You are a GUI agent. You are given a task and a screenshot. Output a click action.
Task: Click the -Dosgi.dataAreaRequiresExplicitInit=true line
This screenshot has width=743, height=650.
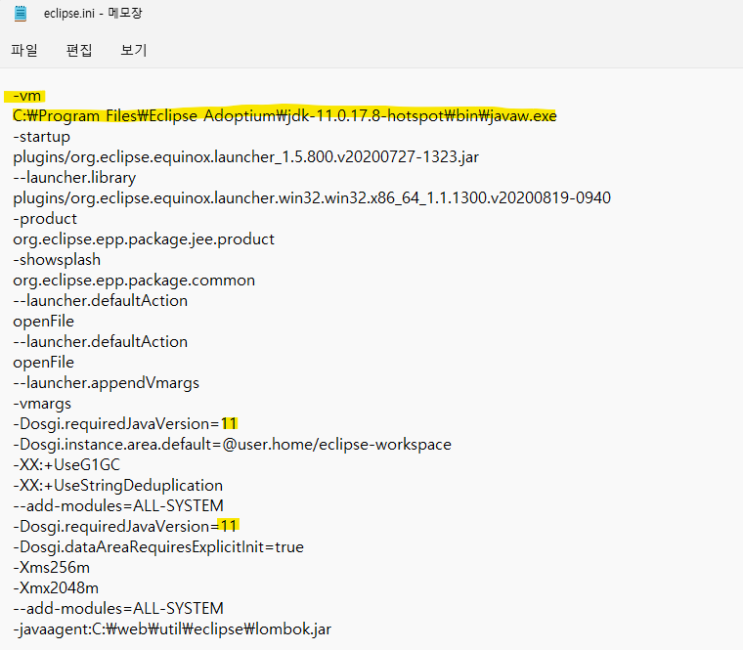158,547
